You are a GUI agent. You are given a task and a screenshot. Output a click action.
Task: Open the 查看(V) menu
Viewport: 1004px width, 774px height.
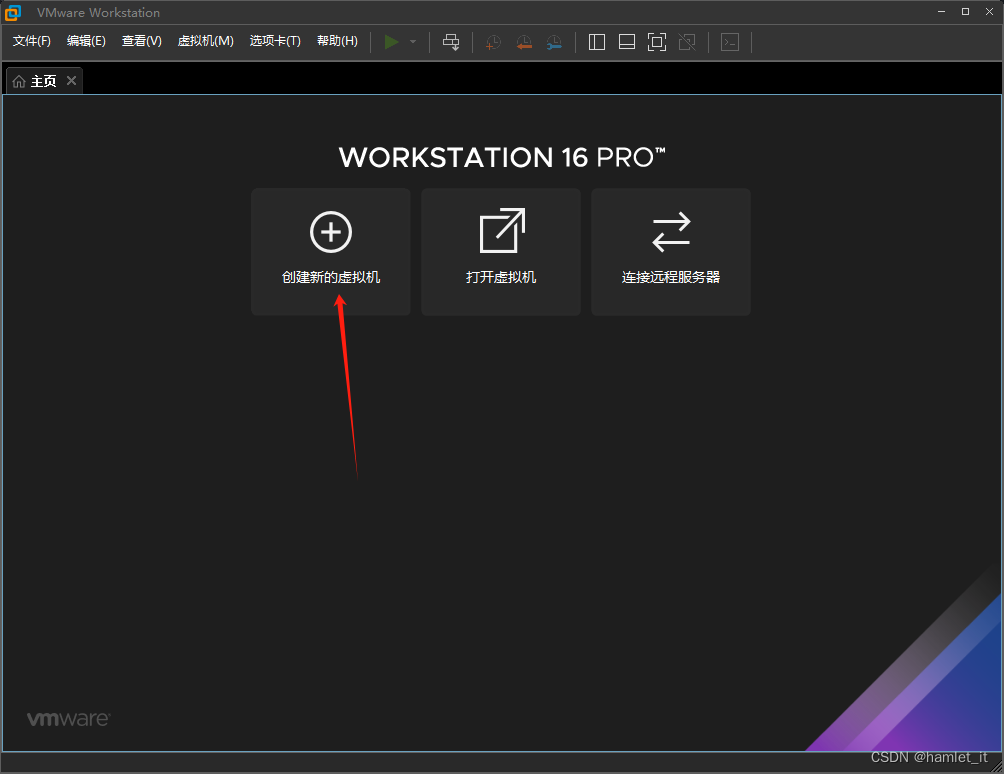tap(142, 41)
